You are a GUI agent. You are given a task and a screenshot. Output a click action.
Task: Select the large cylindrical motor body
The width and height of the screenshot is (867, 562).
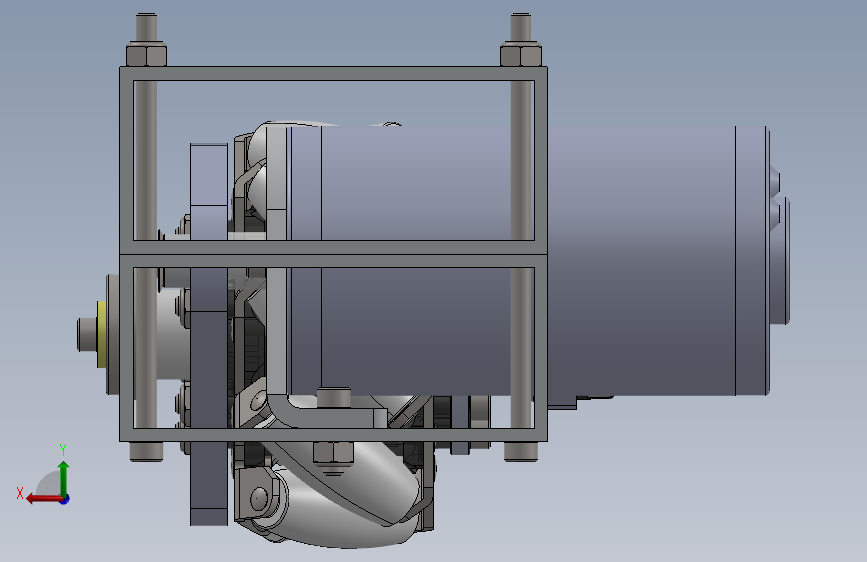(x=528, y=260)
